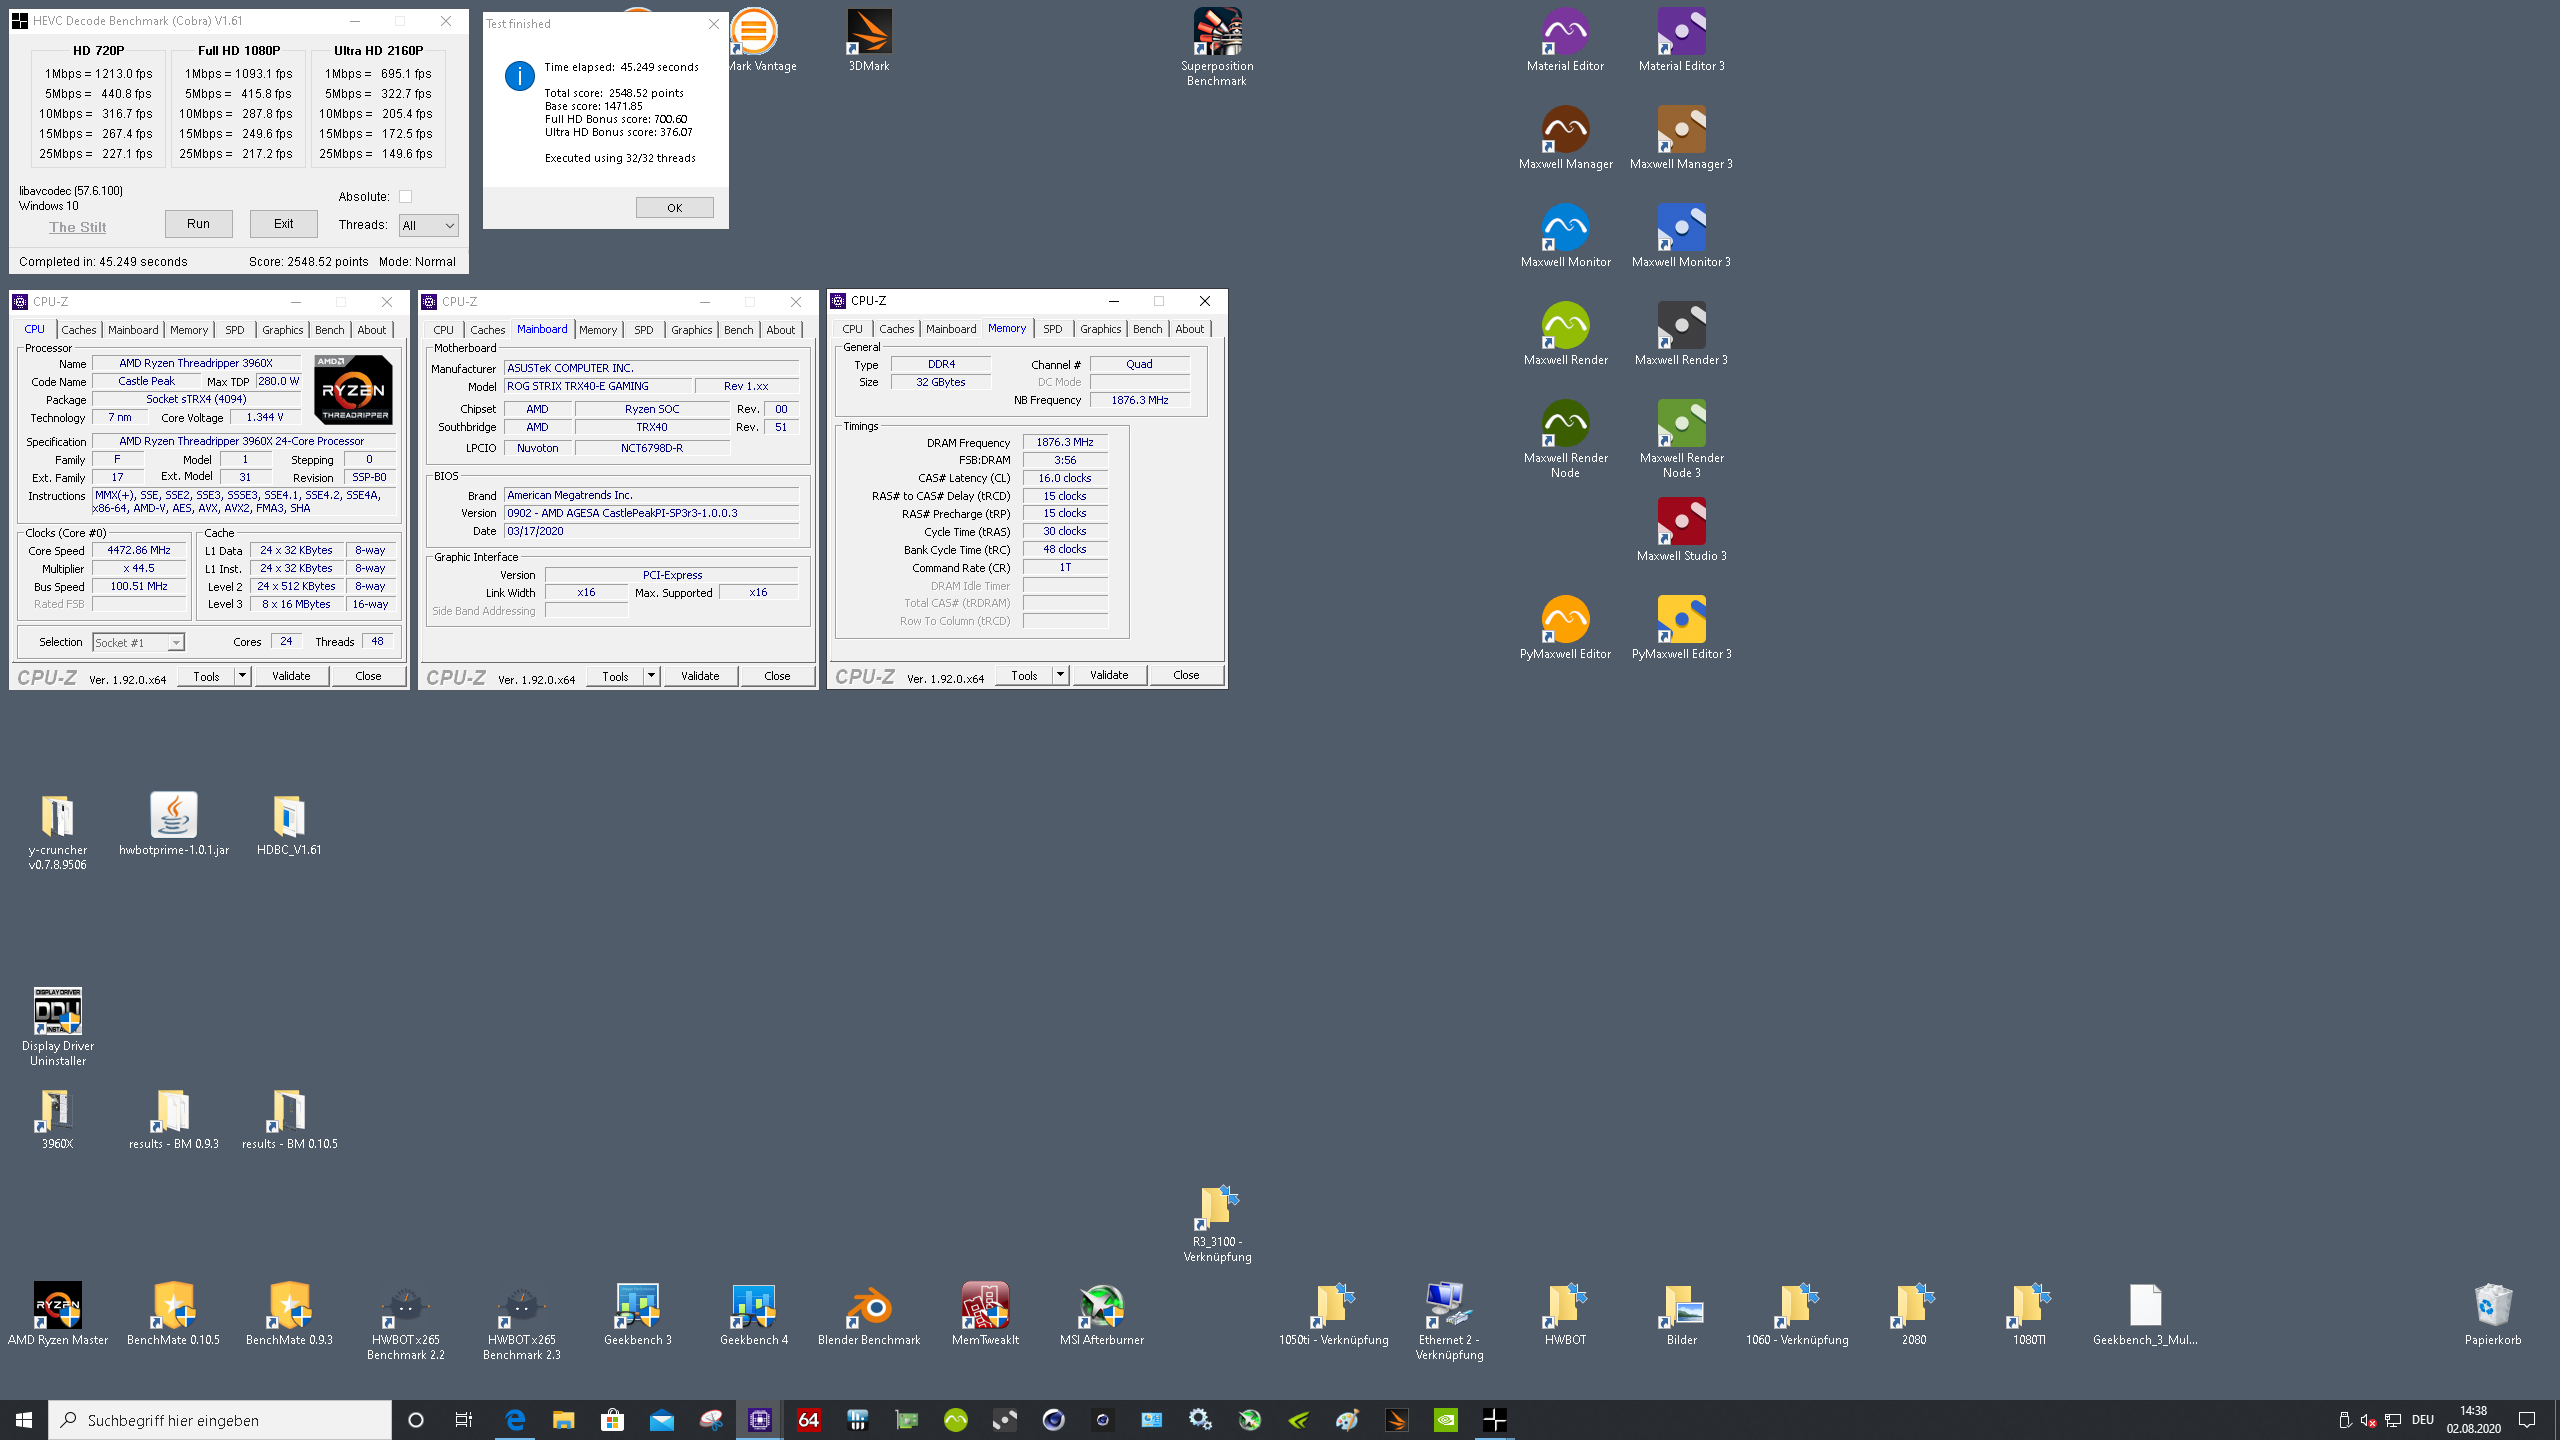The width and height of the screenshot is (2560, 1440).
Task: Open the Socket #1 Selection dropdown
Action: [138, 642]
